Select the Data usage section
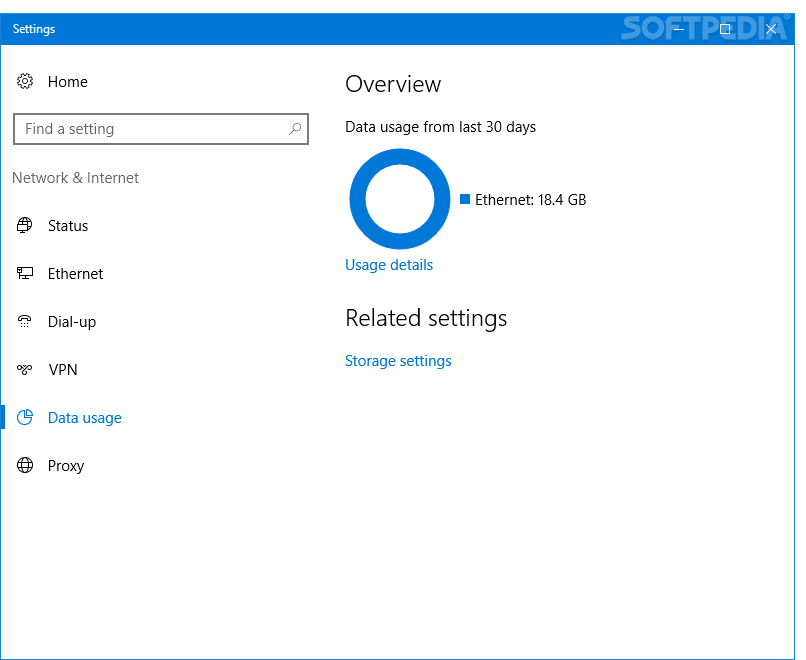 coord(85,418)
